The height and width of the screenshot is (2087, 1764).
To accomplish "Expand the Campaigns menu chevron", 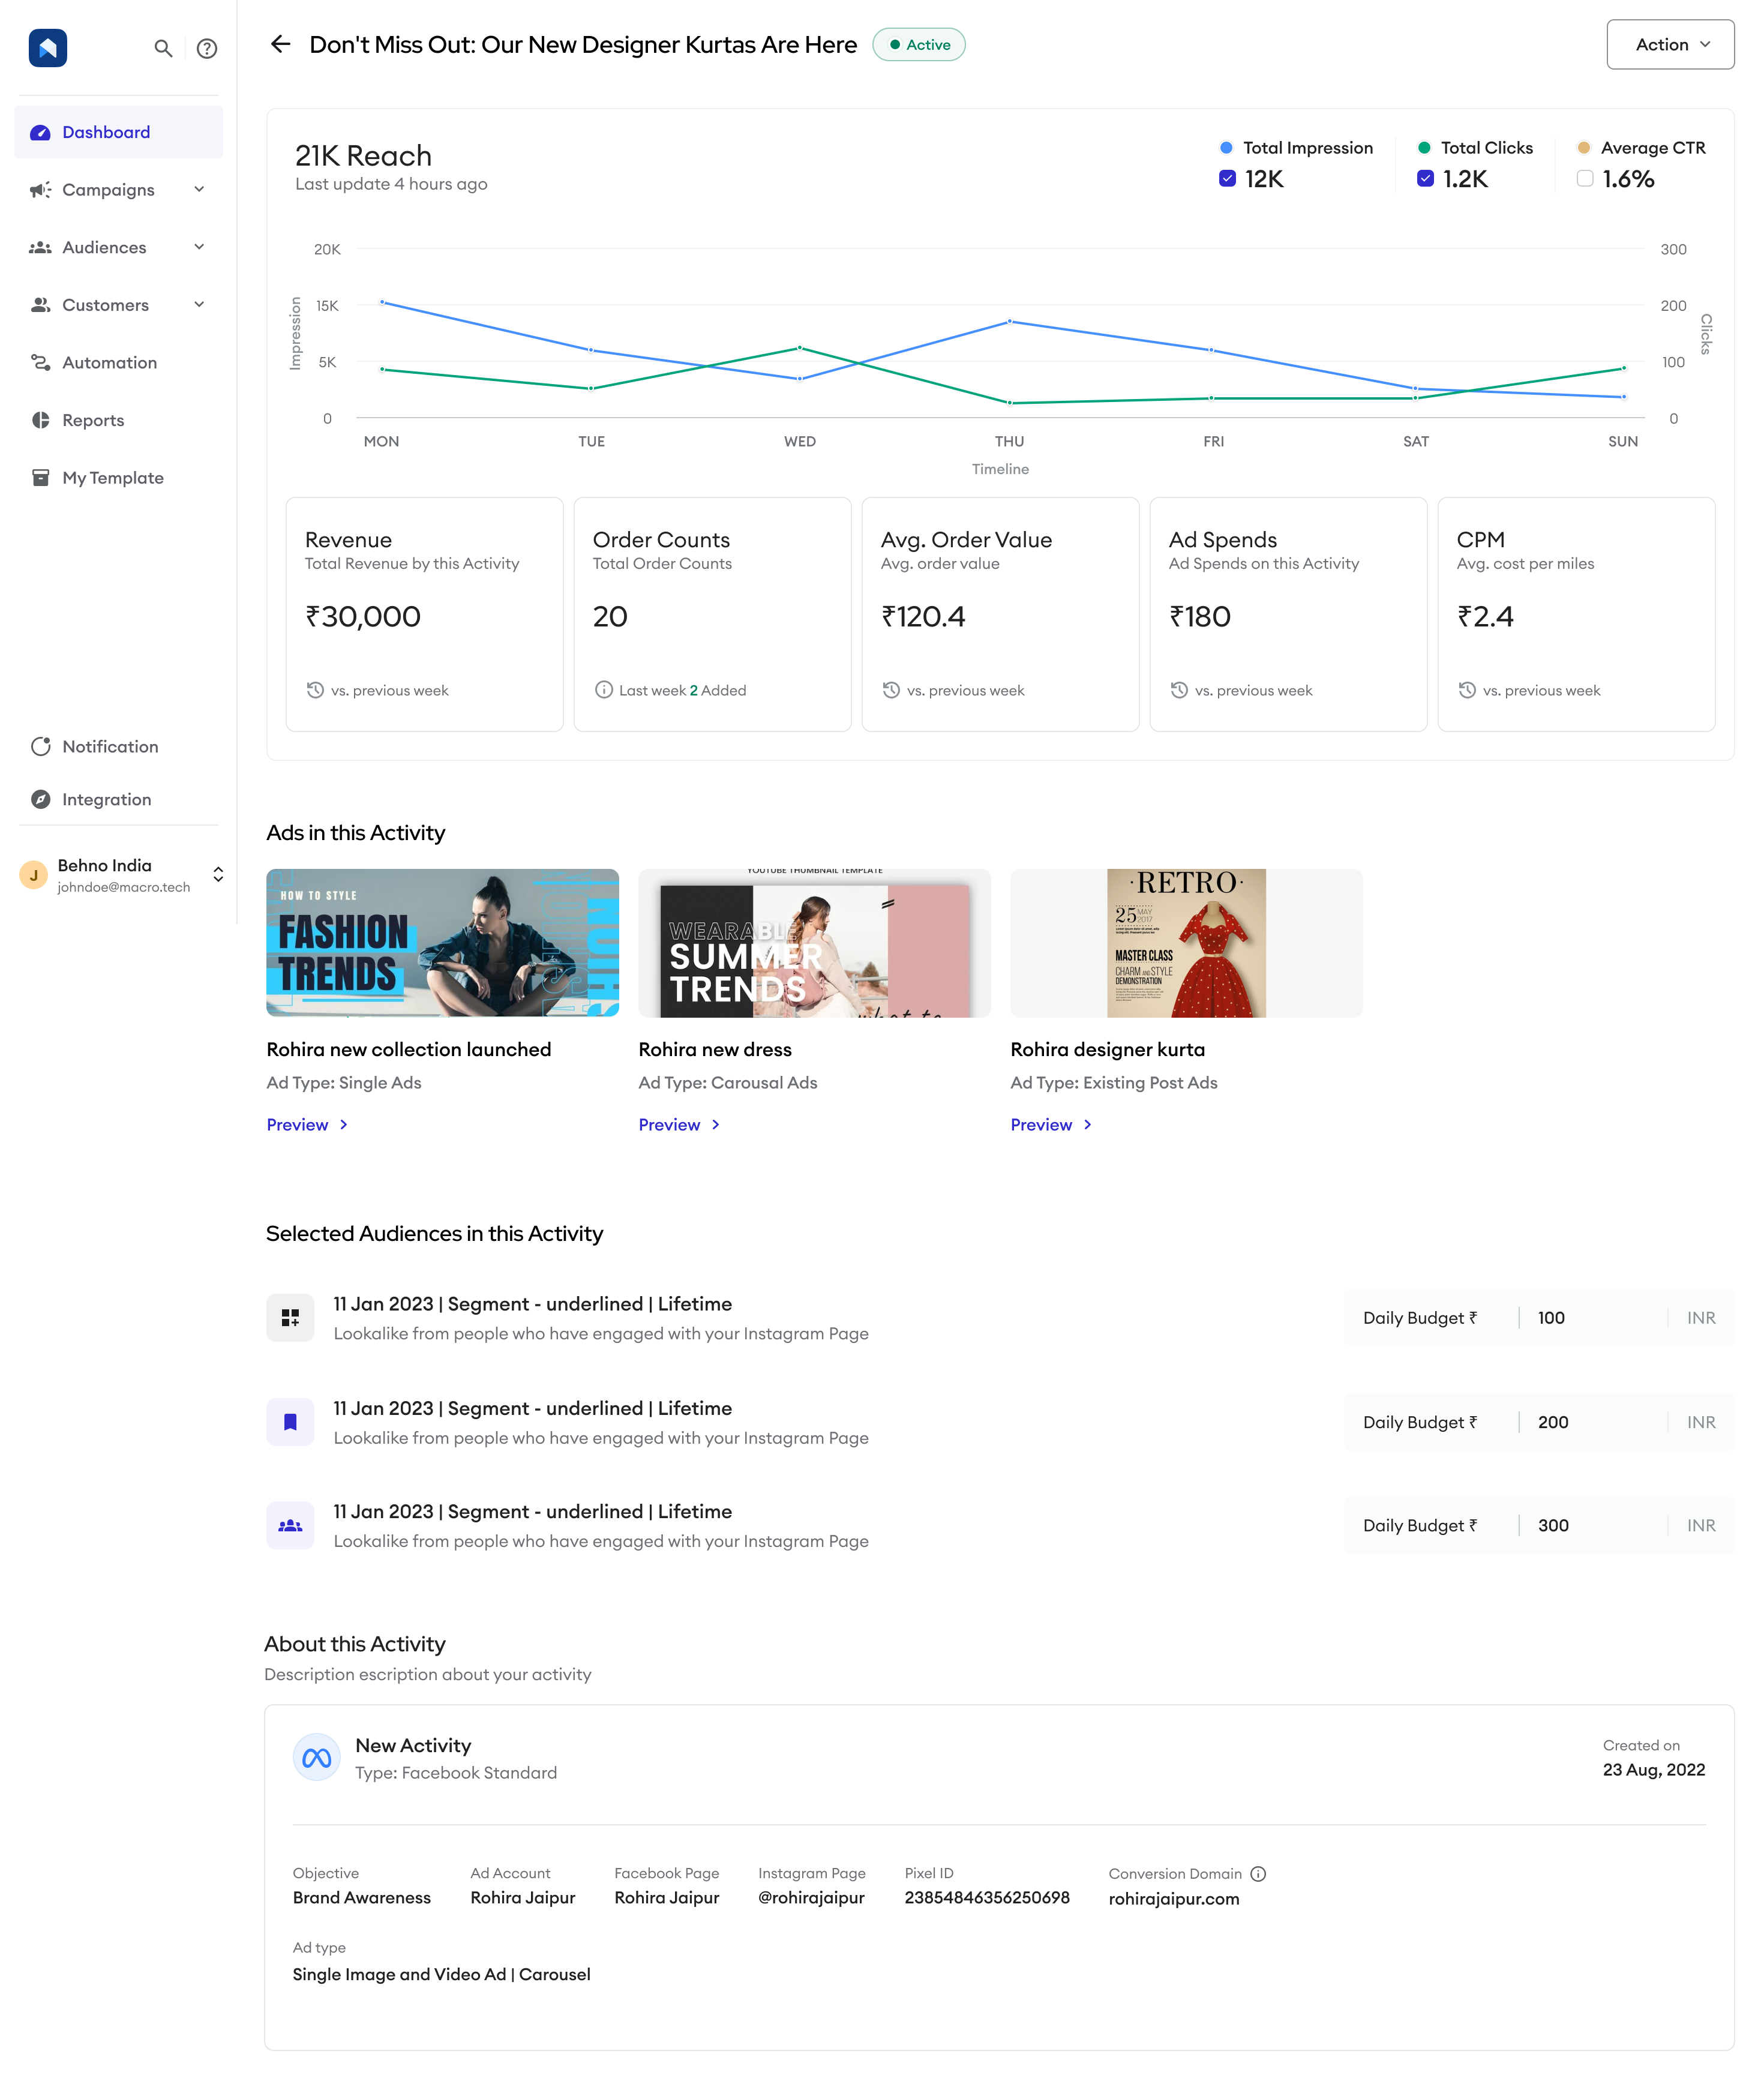I will (x=199, y=190).
